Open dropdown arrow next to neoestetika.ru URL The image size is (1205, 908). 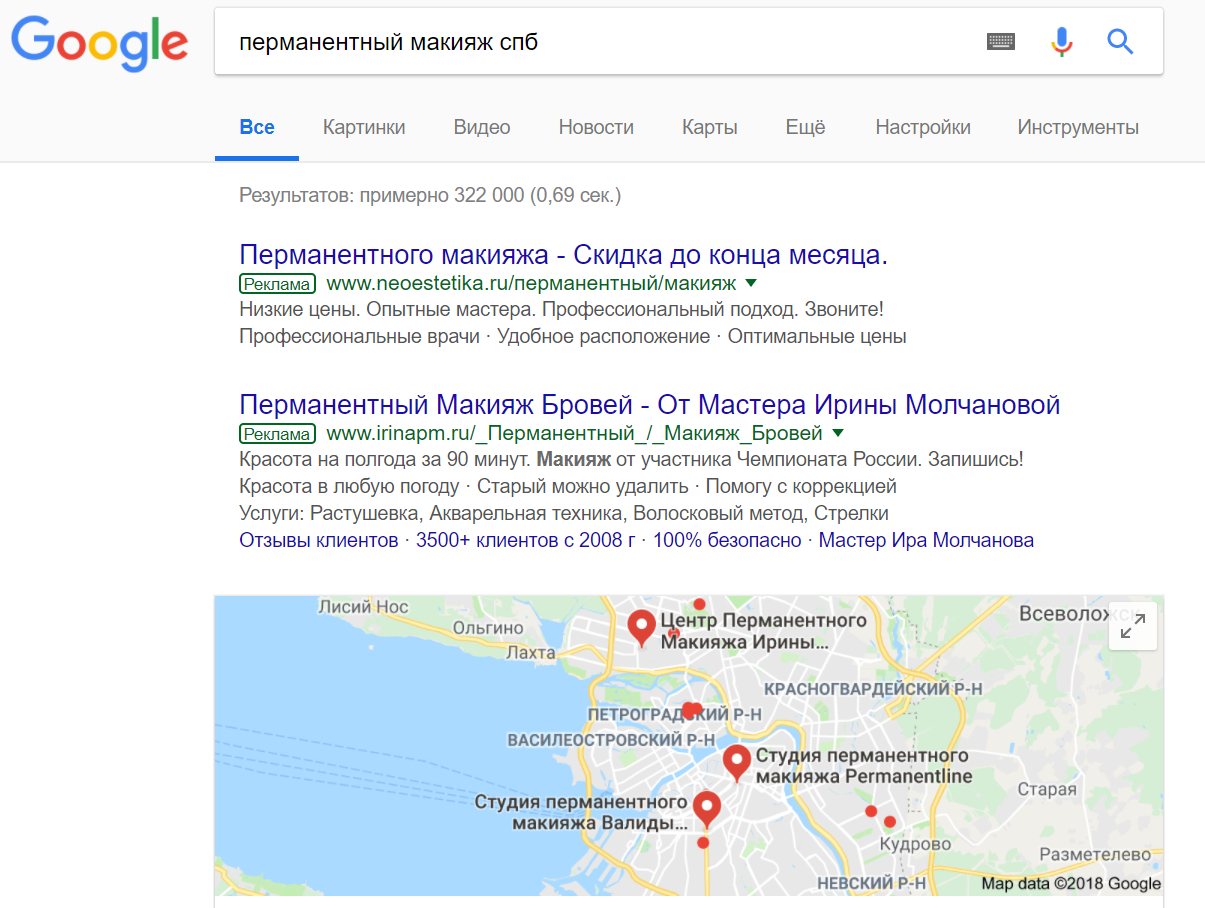[x=751, y=284]
